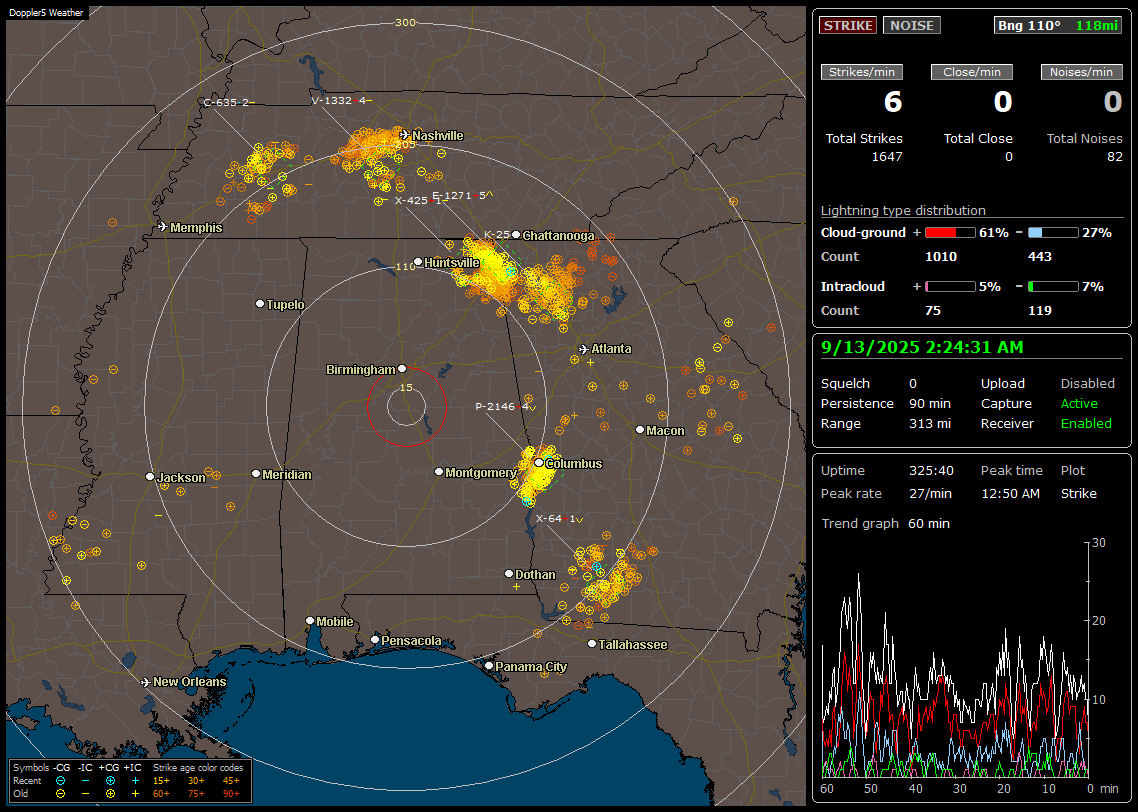Viewport: 1138px width, 812px height.
Task: Click the Persistence value 90 min
Action: (x=930, y=403)
